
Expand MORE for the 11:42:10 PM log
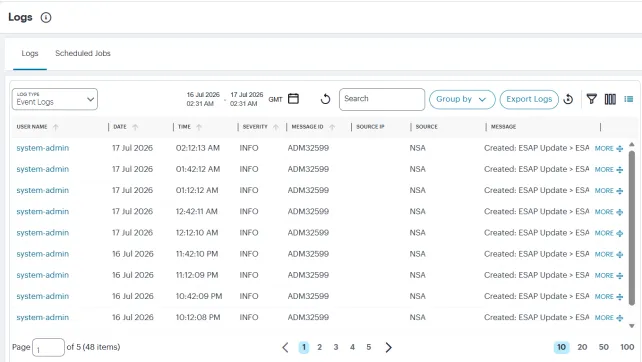[609, 254]
